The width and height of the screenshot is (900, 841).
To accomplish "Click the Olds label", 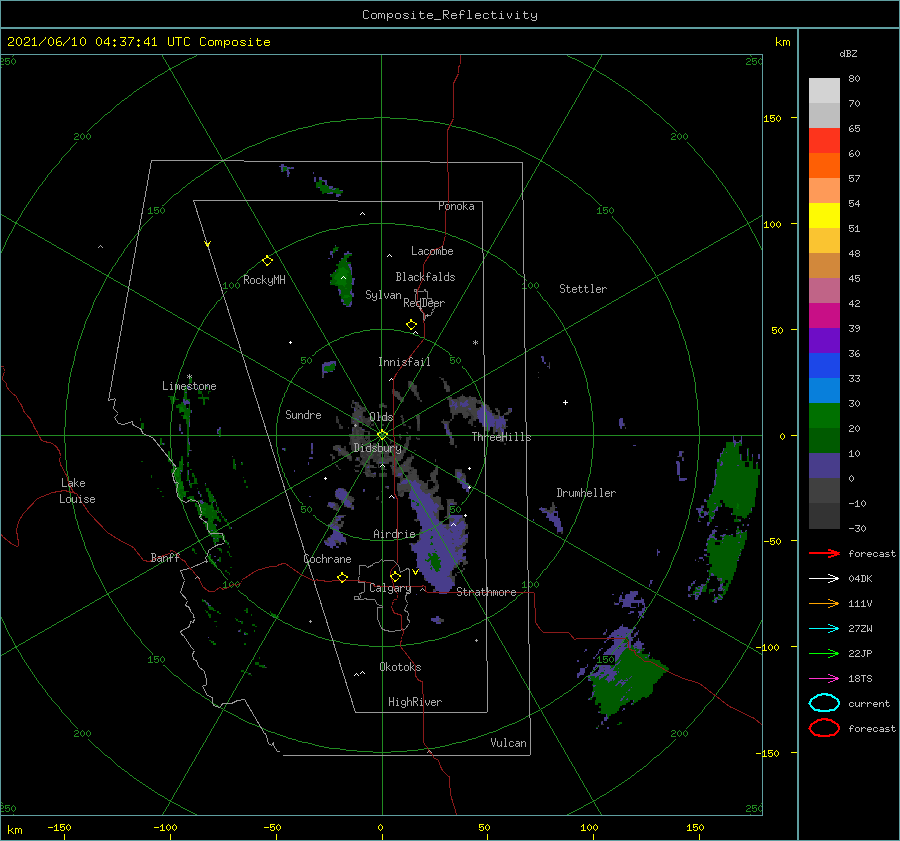I will 381,417.
